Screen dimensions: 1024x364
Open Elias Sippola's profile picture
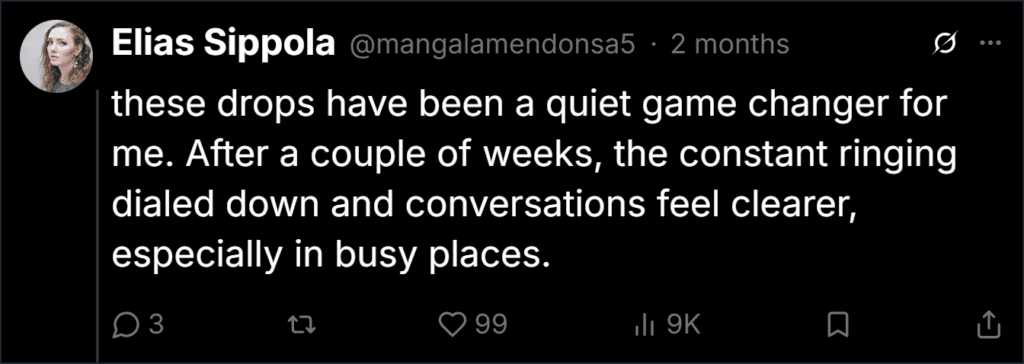click(x=55, y=56)
